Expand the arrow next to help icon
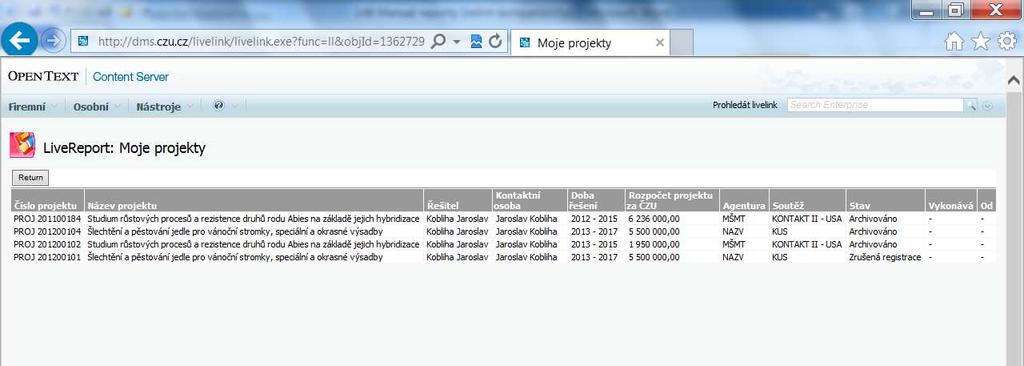 [x=236, y=106]
